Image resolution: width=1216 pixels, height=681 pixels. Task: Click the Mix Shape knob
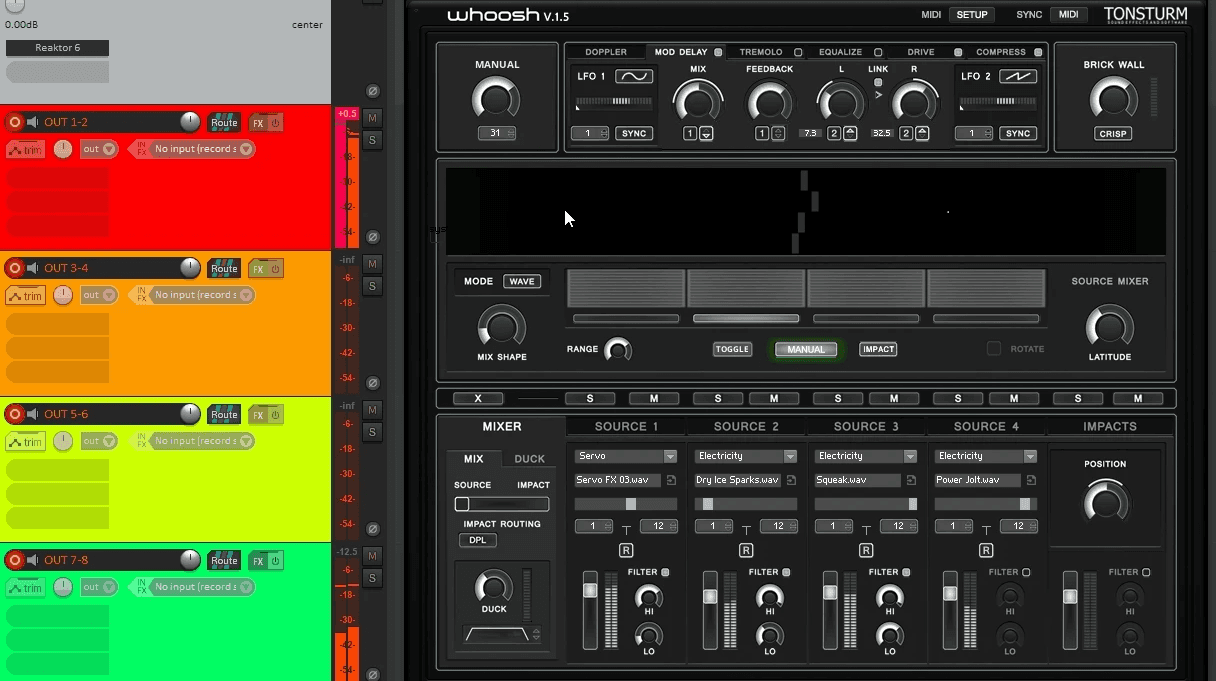click(501, 327)
